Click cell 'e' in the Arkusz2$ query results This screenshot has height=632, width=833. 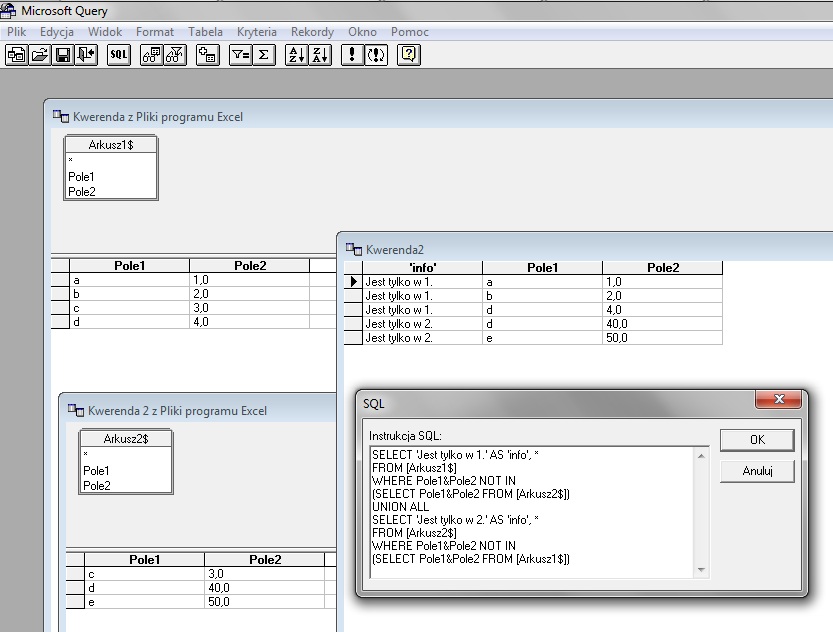coord(144,602)
